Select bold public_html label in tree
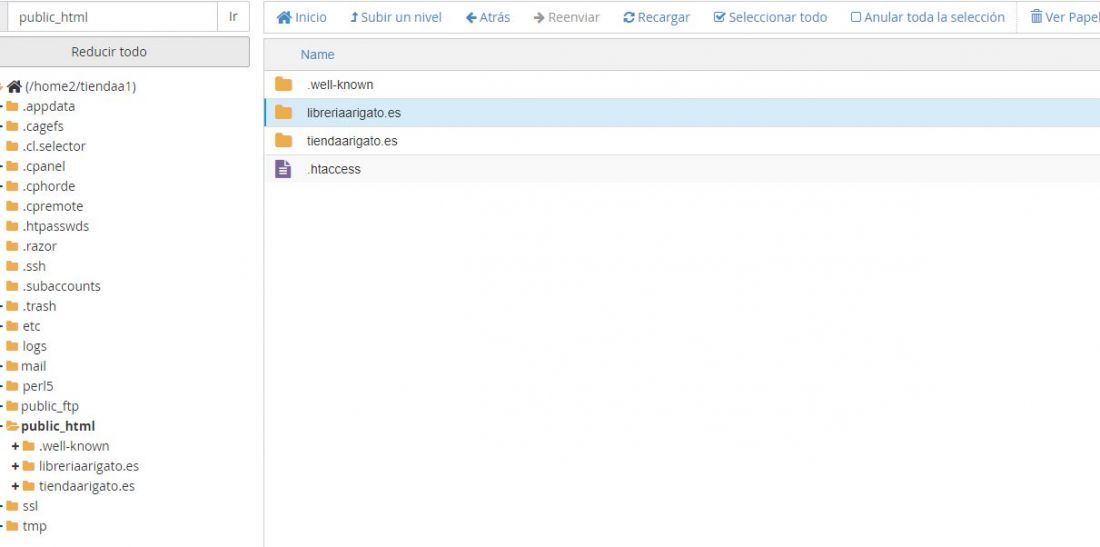Viewport: 1100px width, 547px height. coord(58,426)
